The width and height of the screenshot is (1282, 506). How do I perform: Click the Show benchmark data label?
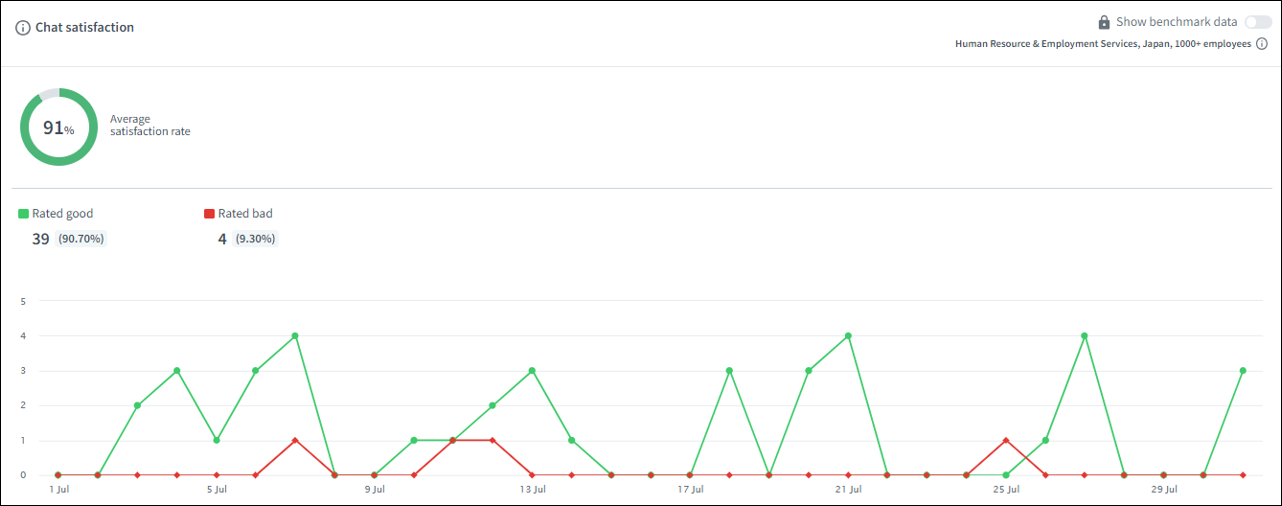tap(1177, 22)
